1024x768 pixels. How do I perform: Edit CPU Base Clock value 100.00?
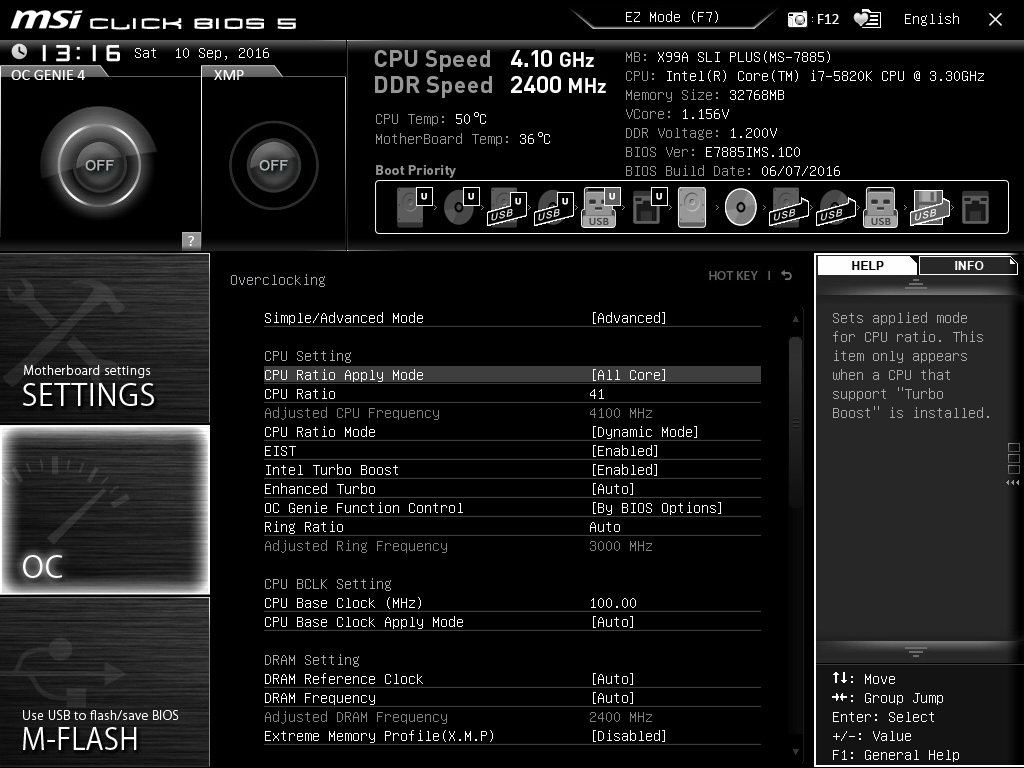pyautogui.click(x=613, y=603)
